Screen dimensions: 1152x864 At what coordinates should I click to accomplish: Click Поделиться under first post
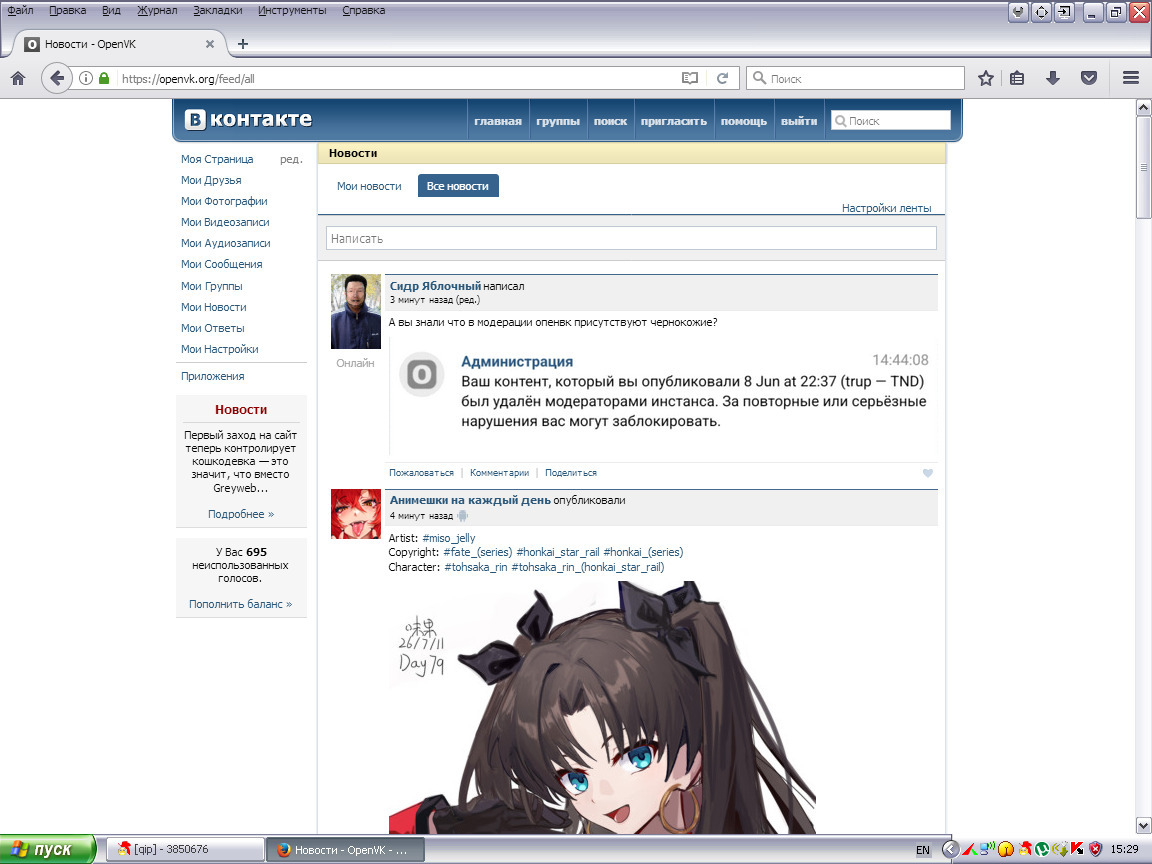click(571, 473)
